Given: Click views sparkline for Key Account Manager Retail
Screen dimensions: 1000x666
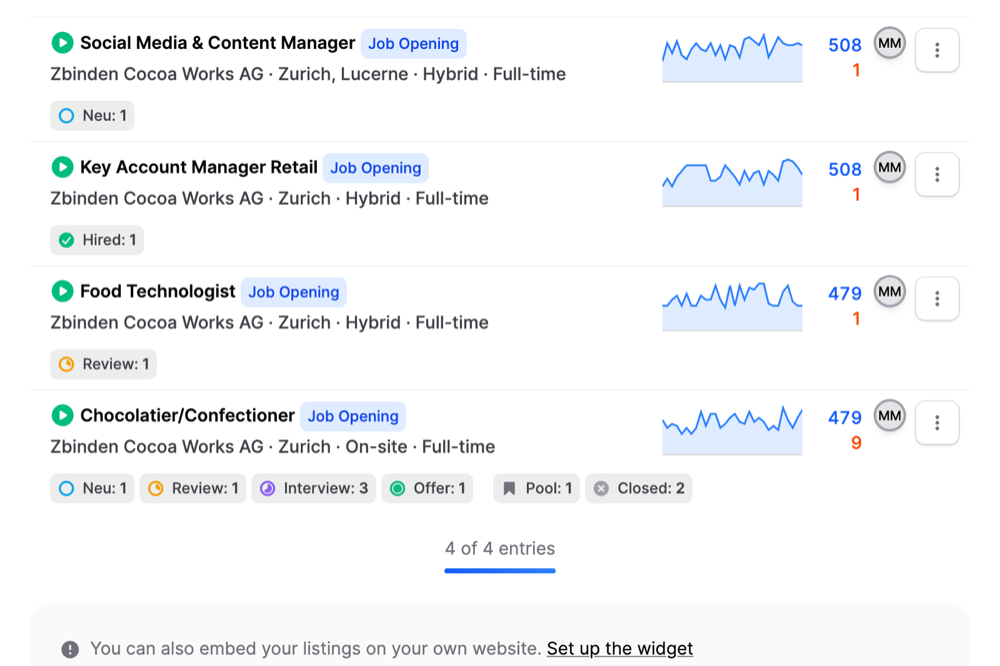Looking at the screenshot, I should [x=732, y=182].
